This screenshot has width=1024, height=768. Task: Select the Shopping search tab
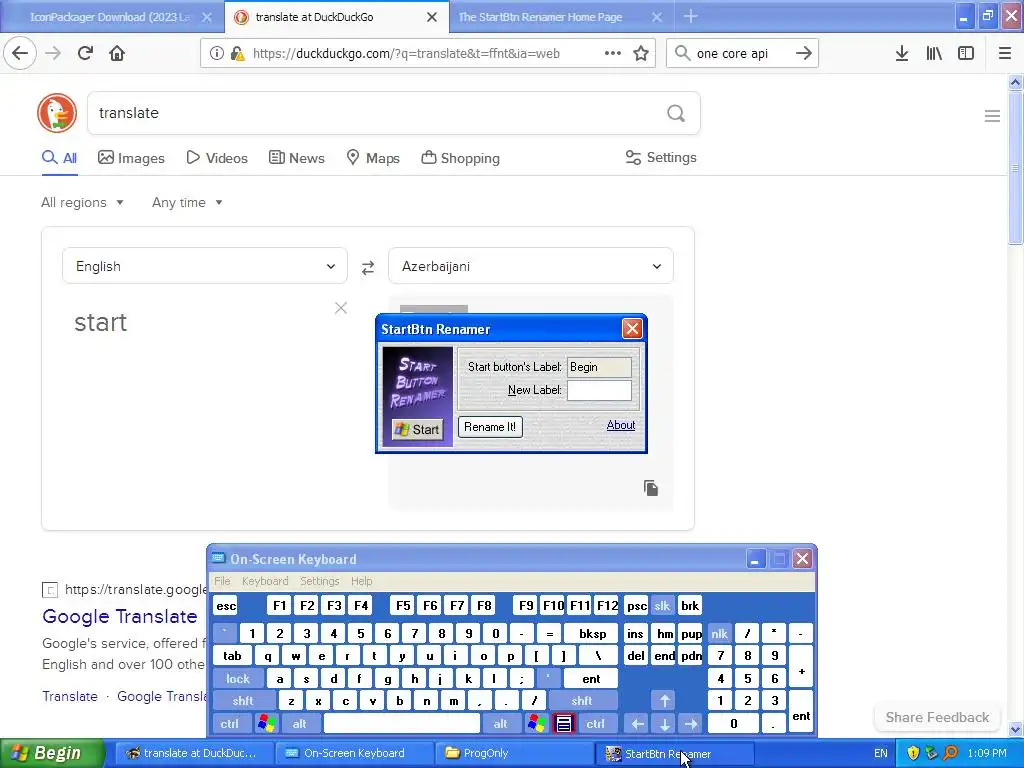pyautogui.click(x=460, y=158)
